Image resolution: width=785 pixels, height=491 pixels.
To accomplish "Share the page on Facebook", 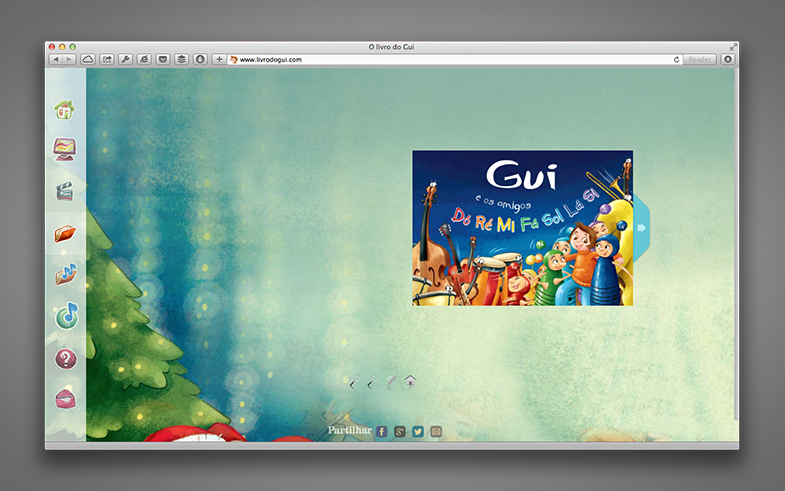I will [381, 431].
